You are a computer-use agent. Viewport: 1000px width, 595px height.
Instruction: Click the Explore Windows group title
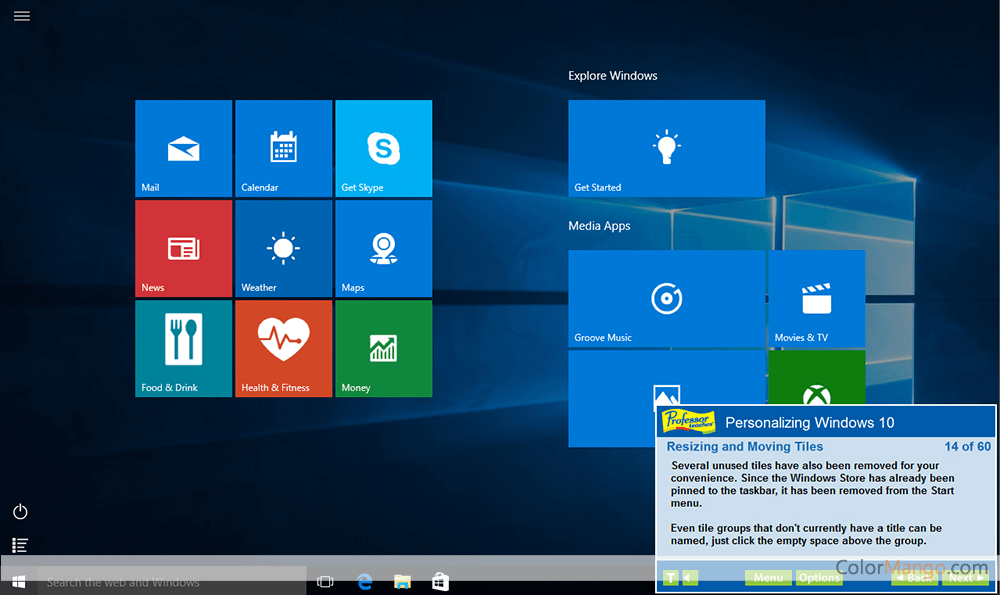(613, 76)
